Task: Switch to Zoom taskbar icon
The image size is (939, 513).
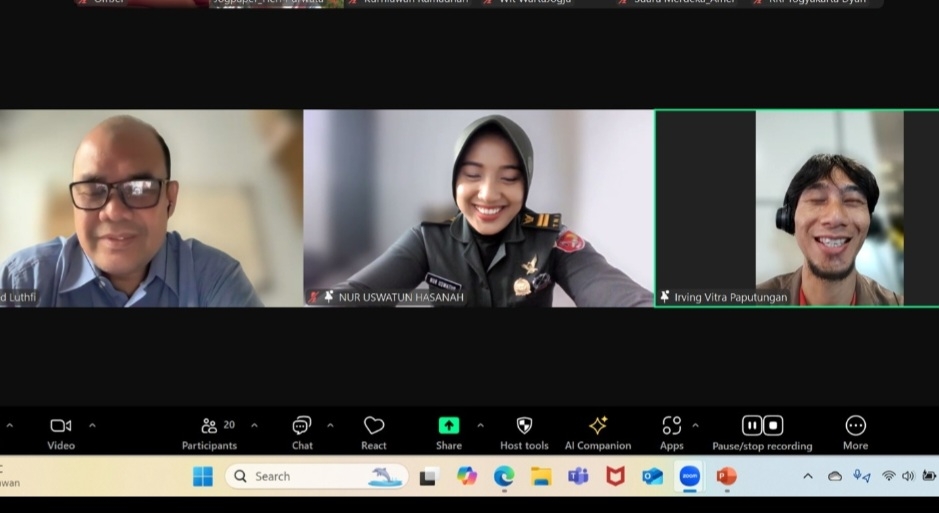Action: tap(690, 476)
